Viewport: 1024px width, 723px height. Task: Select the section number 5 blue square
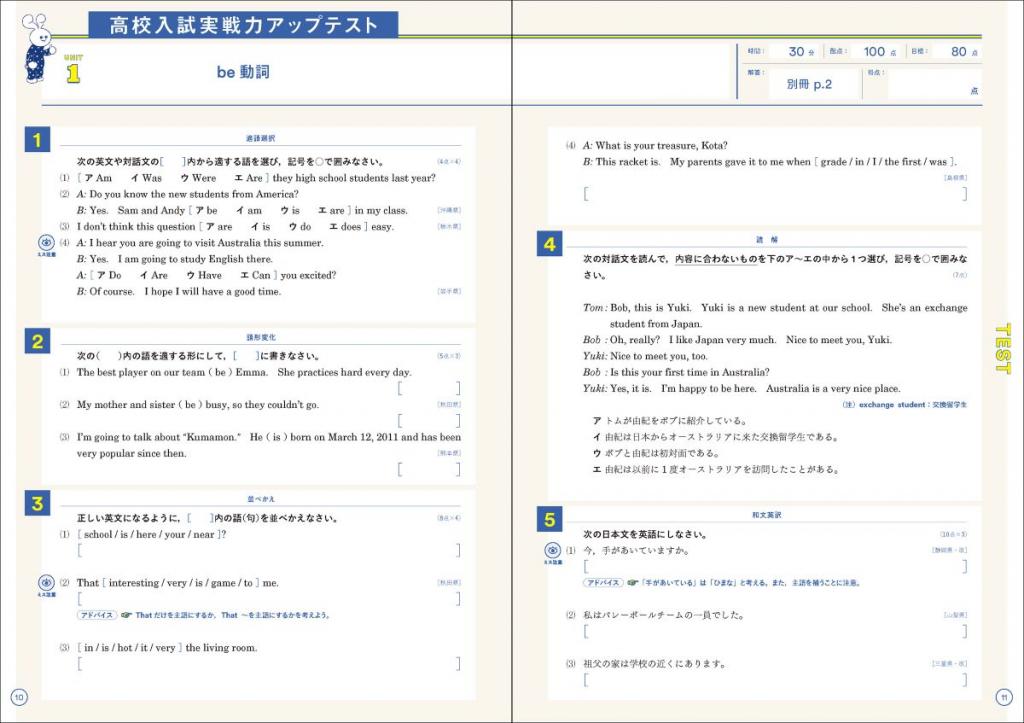coord(548,517)
